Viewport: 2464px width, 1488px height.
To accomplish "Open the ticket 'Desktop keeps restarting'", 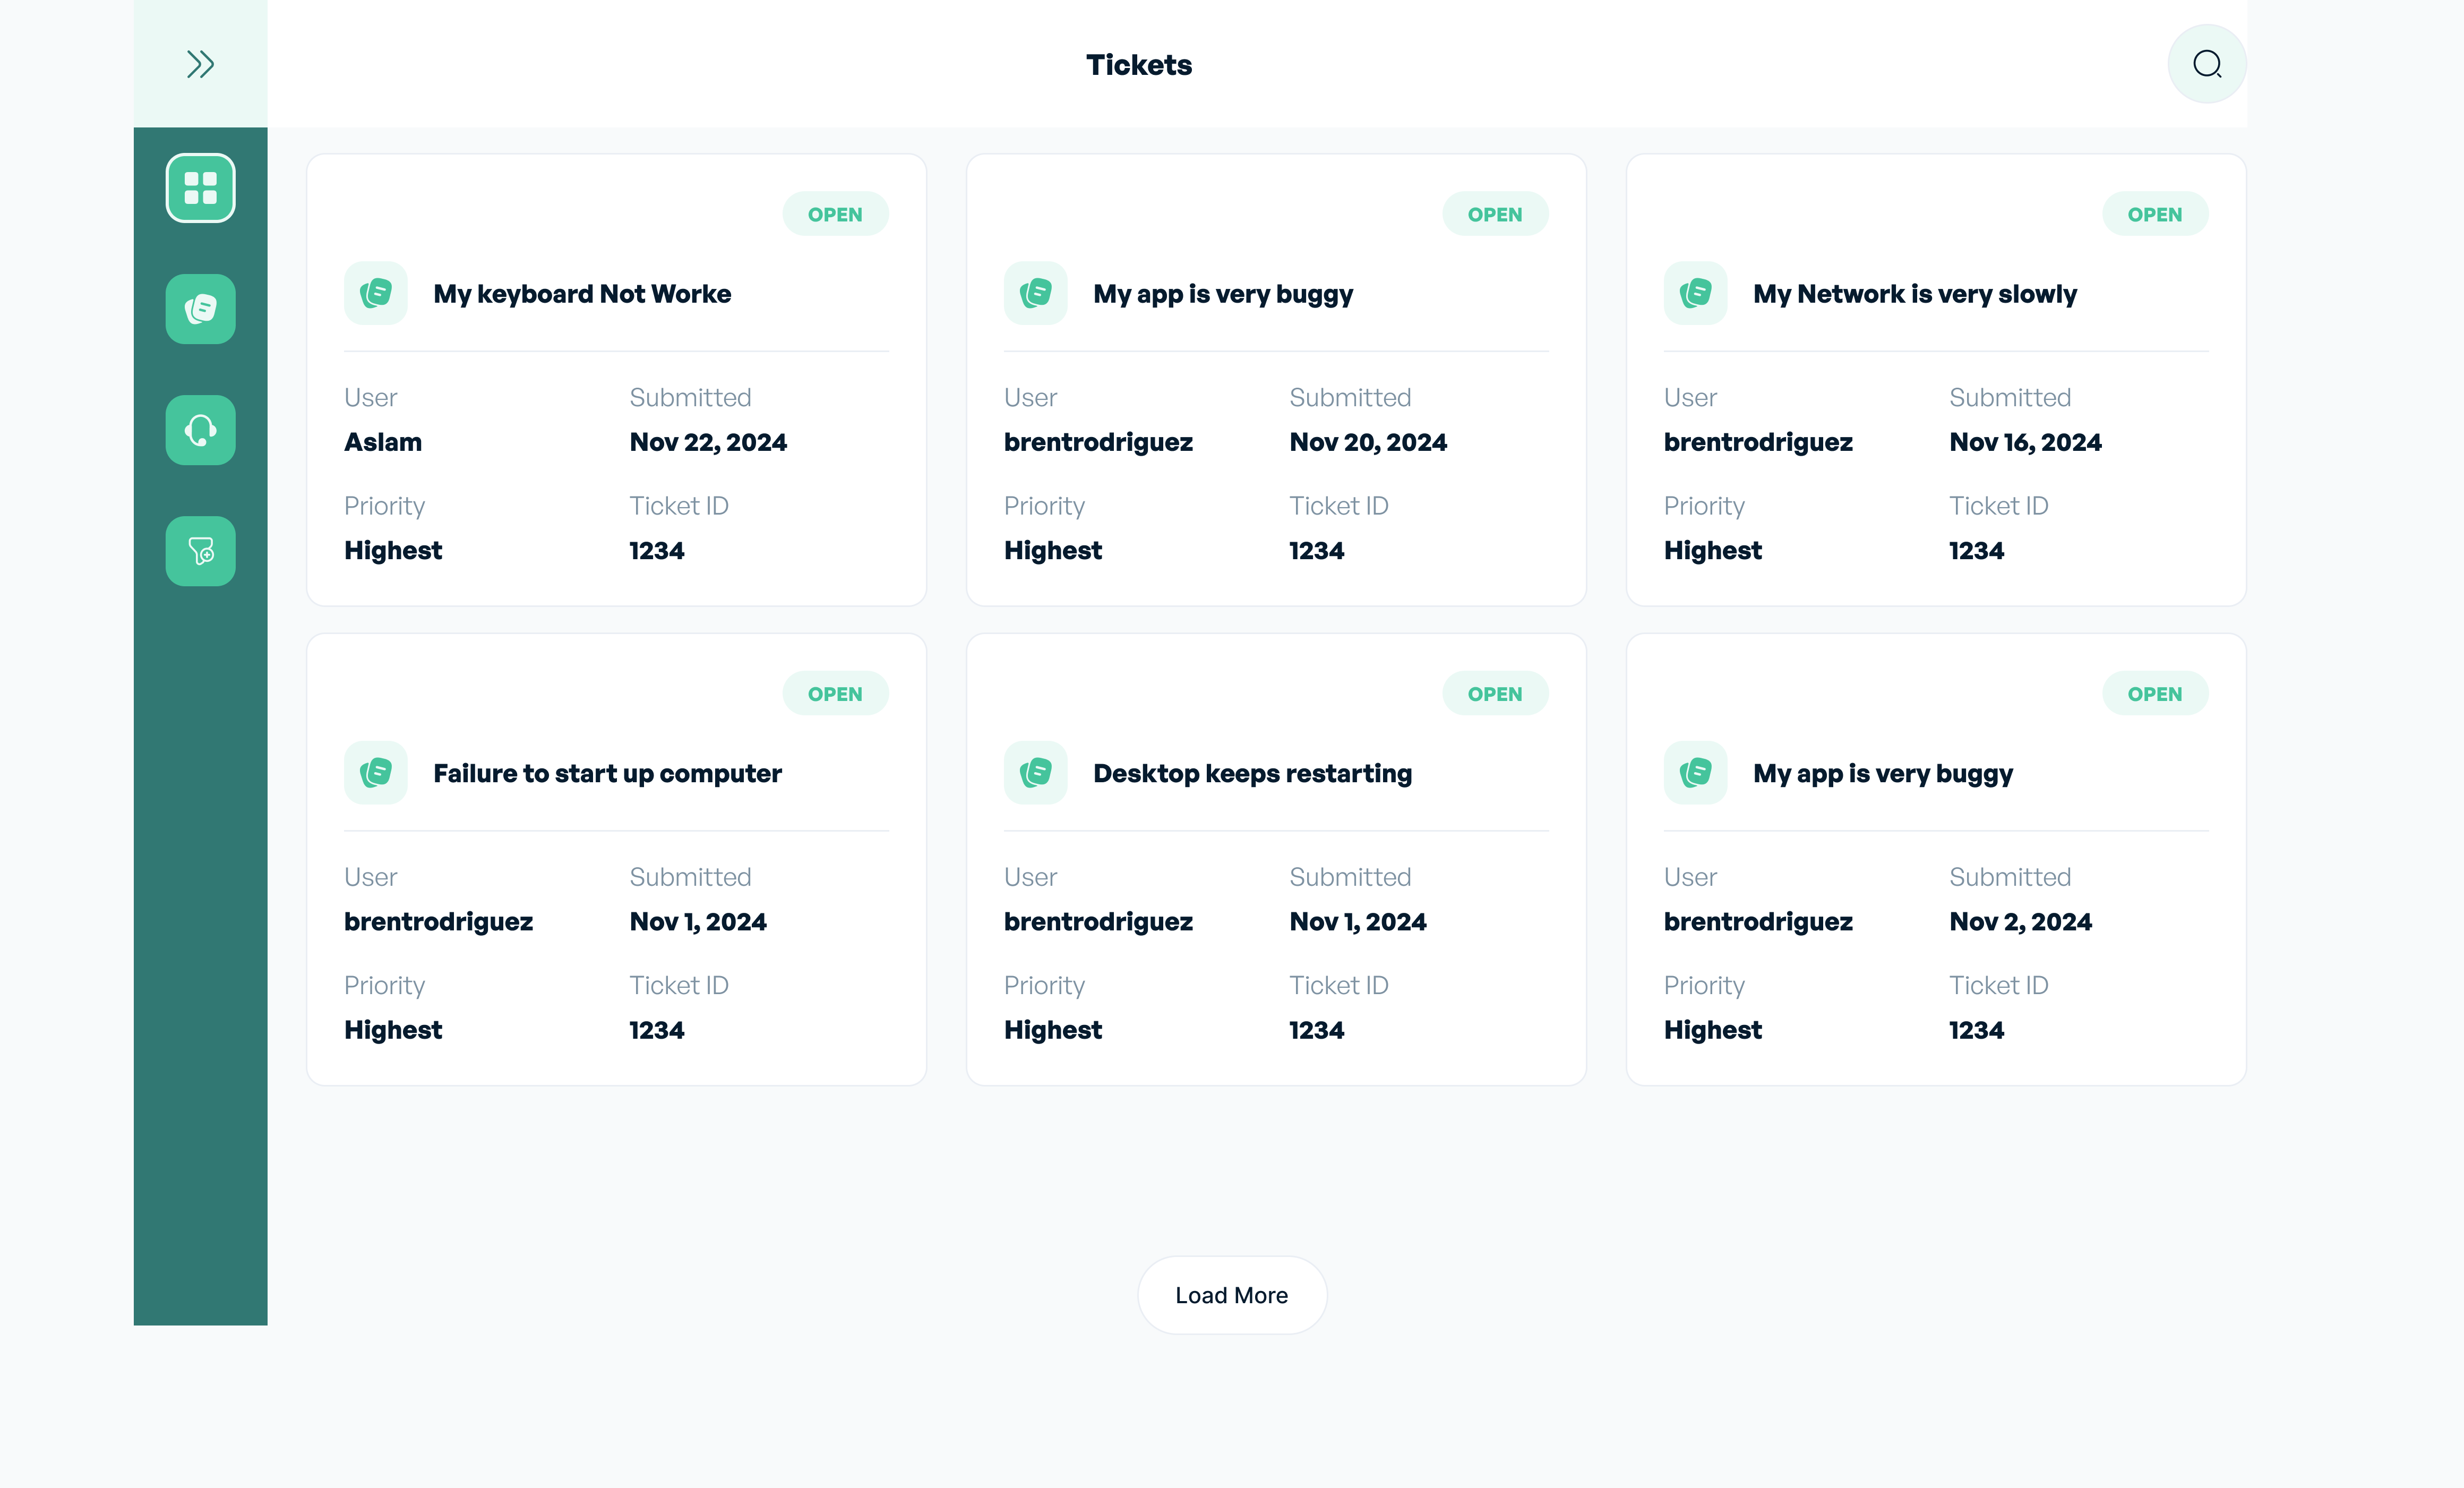I will (1252, 772).
